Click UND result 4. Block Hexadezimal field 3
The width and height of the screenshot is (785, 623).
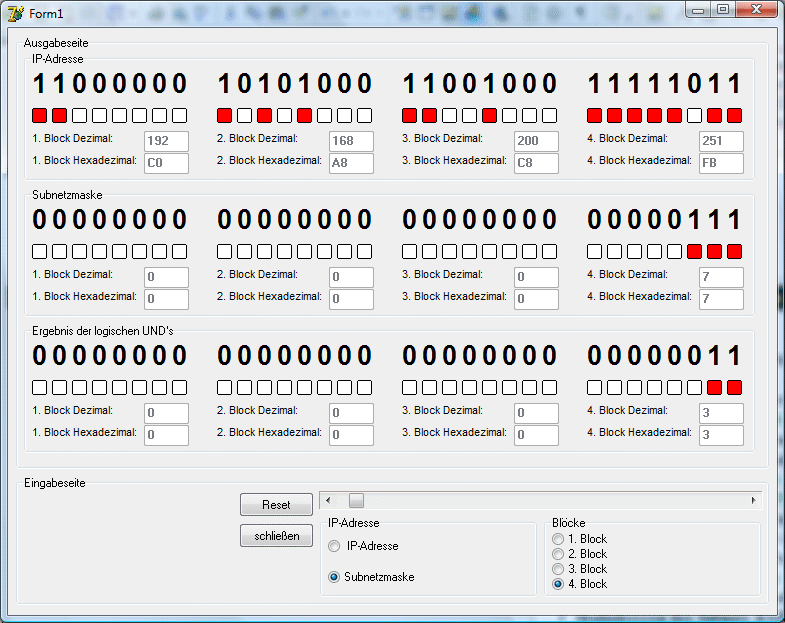(x=721, y=435)
